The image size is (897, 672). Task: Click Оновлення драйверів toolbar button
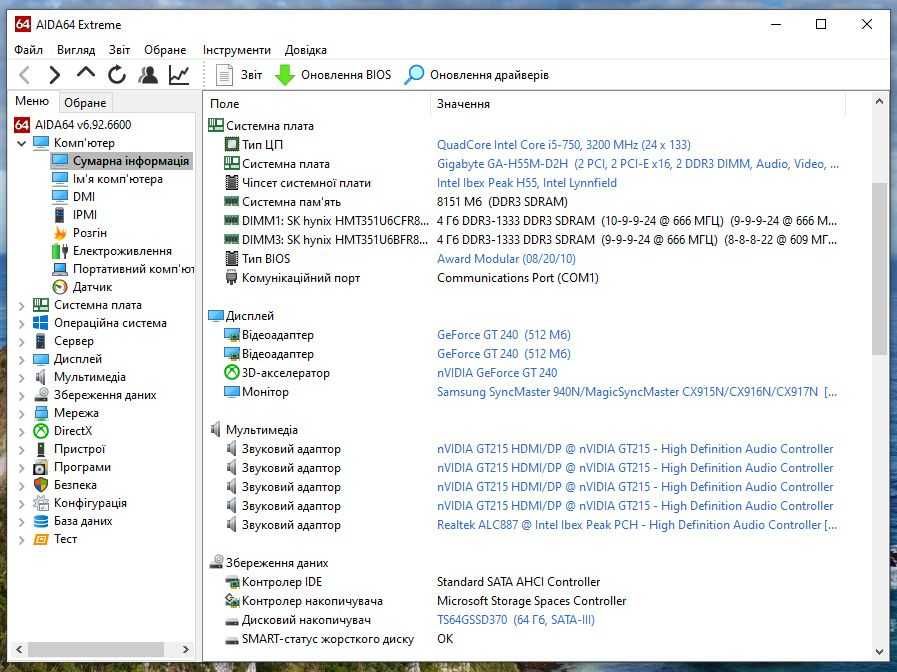(x=477, y=75)
